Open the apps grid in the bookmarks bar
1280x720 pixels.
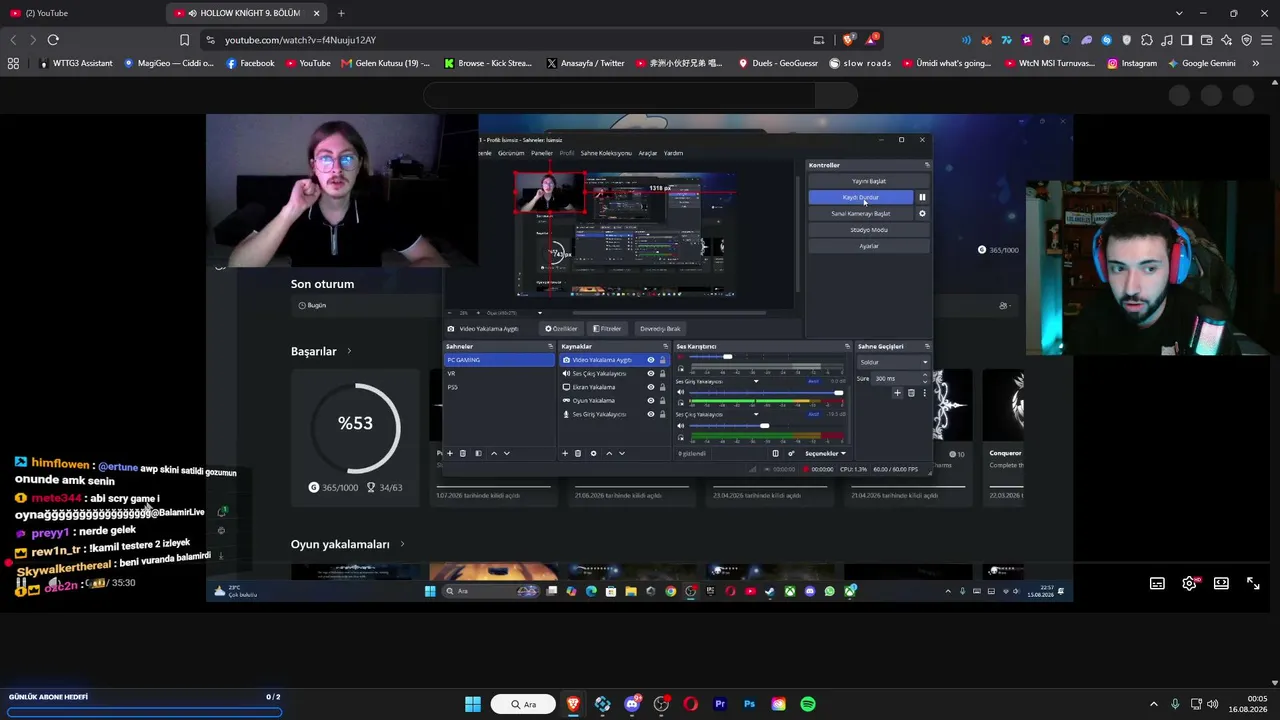click(13, 63)
